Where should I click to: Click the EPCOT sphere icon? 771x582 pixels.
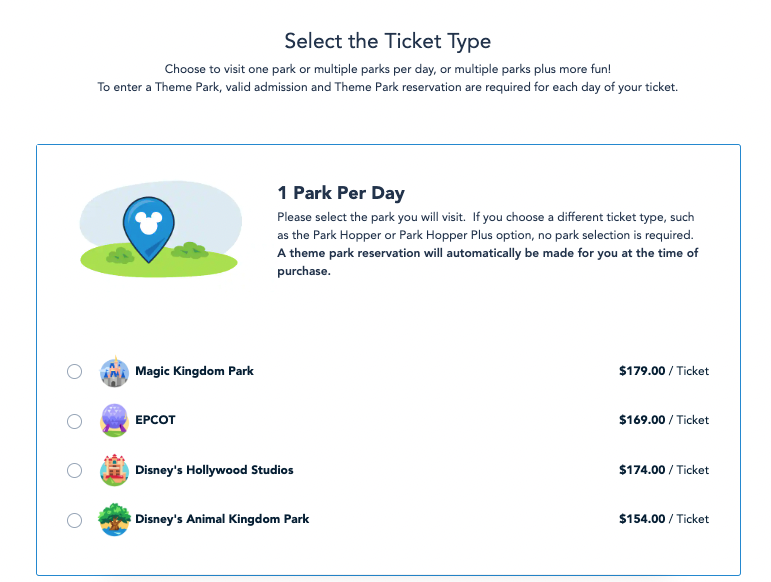[x=114, y=421]
